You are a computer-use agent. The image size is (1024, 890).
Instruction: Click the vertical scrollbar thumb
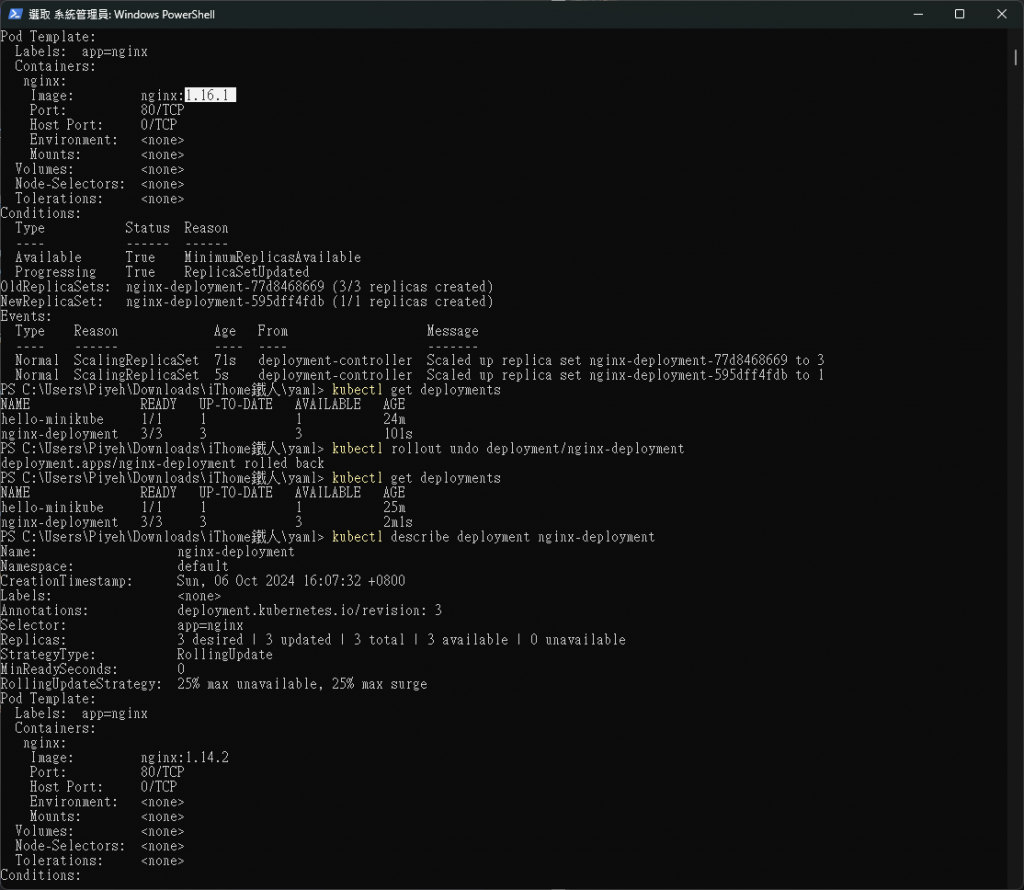coord(1016,57)
